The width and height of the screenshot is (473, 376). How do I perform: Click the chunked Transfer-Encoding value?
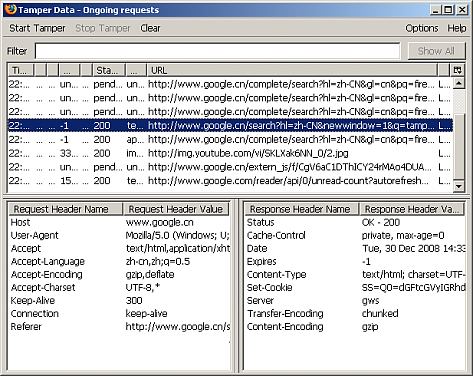(x=380, y=313)
